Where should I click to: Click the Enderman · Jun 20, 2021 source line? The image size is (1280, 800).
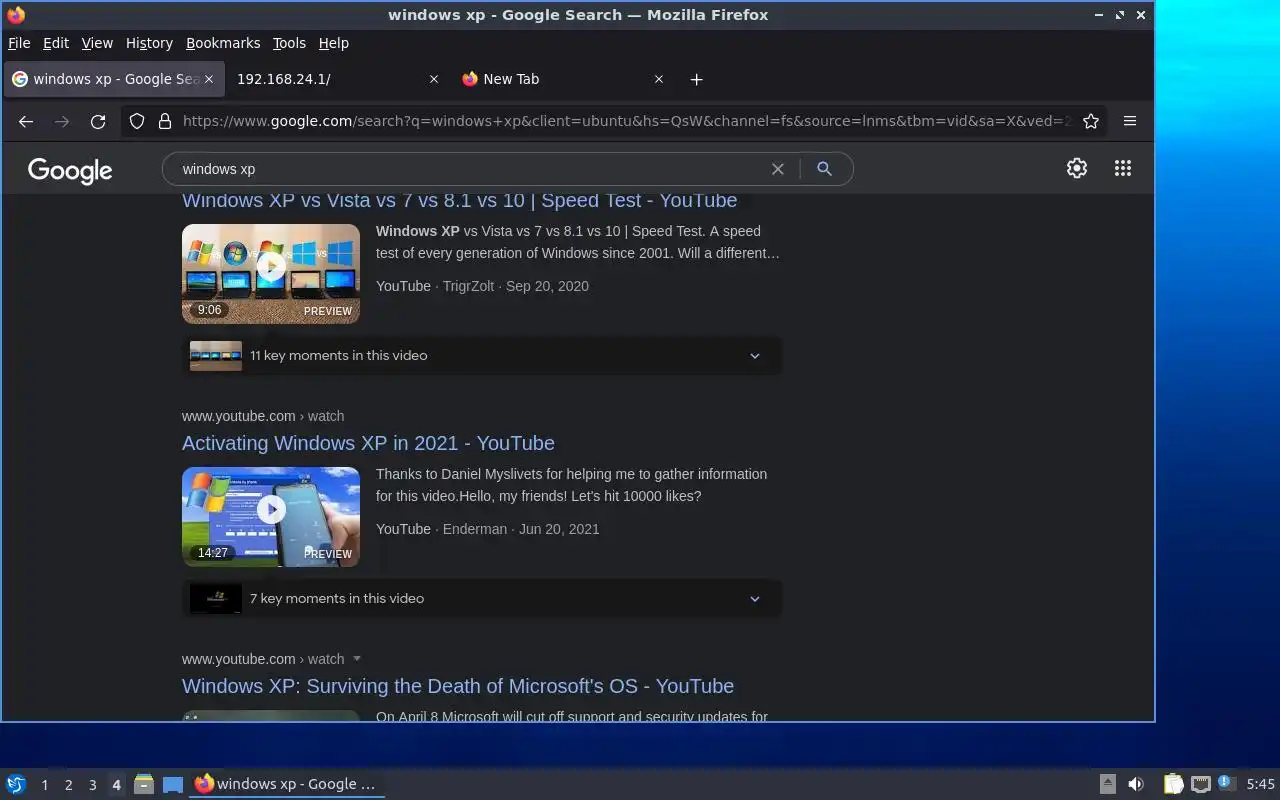(488, 529)
